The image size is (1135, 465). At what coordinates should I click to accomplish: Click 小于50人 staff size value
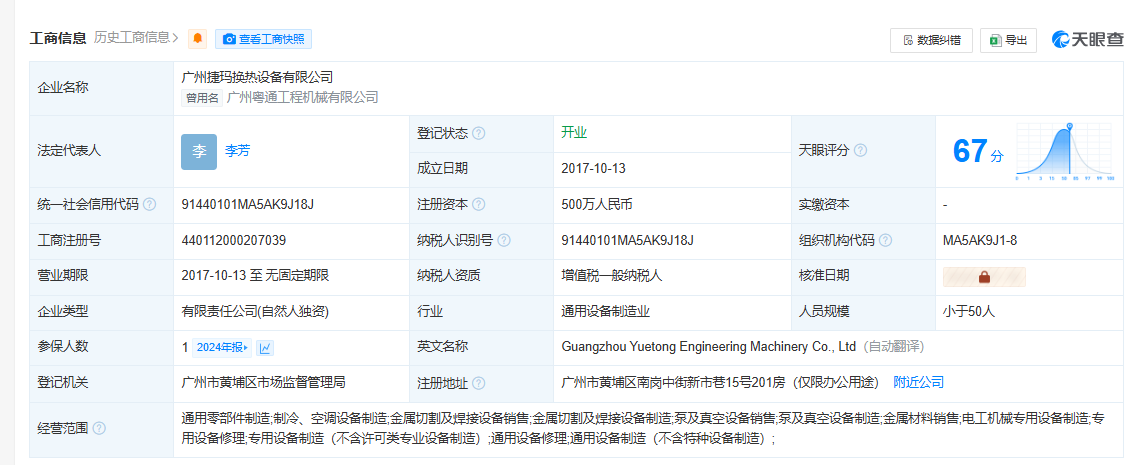click(969, 311)
